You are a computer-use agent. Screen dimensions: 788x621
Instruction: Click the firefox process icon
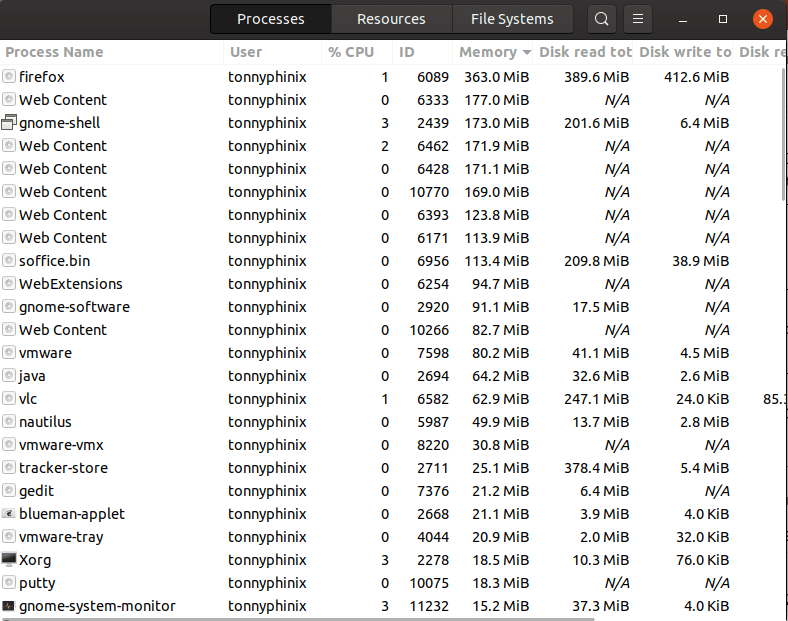click(x=9, y=76)
